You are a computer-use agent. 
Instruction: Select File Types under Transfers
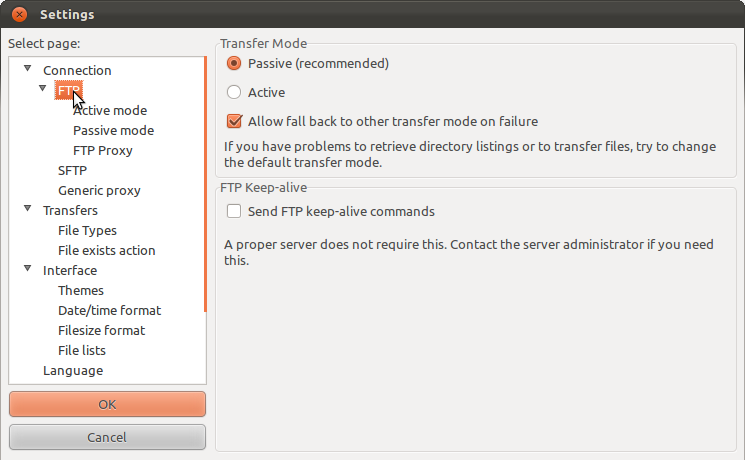(87, 230)
